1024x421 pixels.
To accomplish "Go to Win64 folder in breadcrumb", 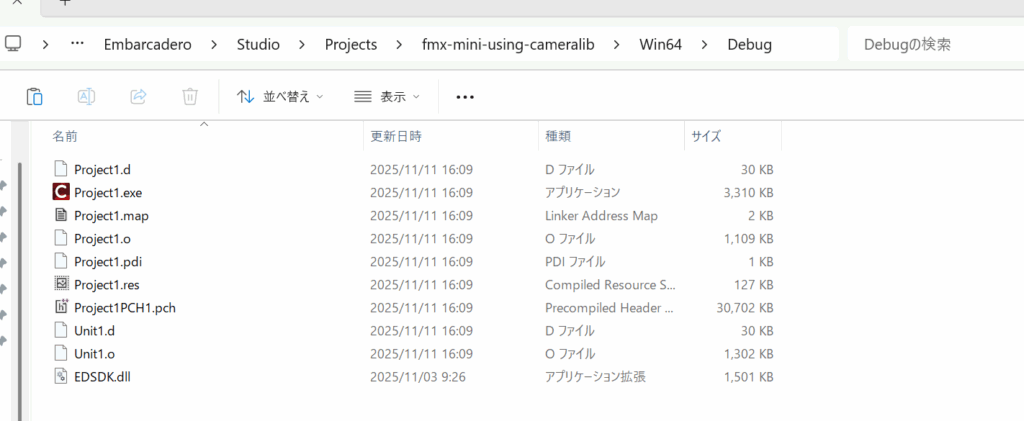I will click(661, 45).
